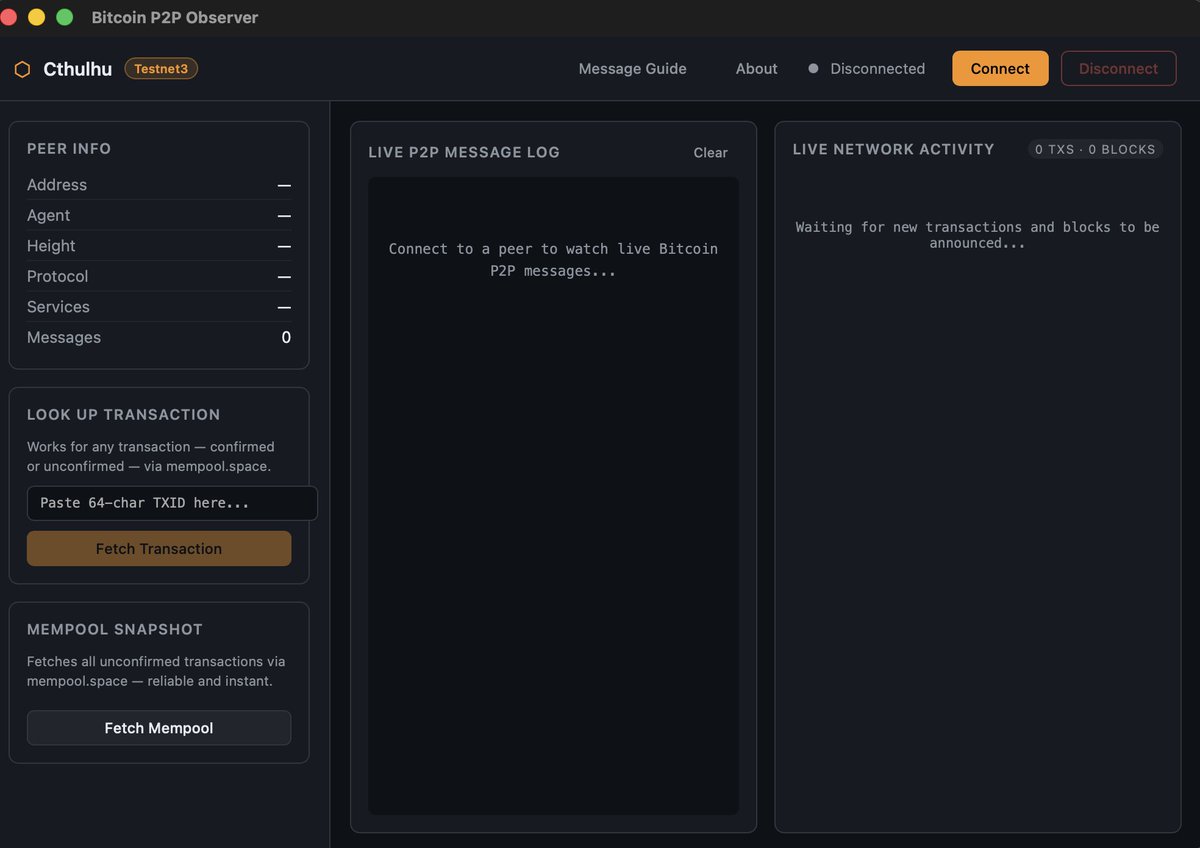
Task: Select the Height row in Peer Info
Action: [159, 246]
